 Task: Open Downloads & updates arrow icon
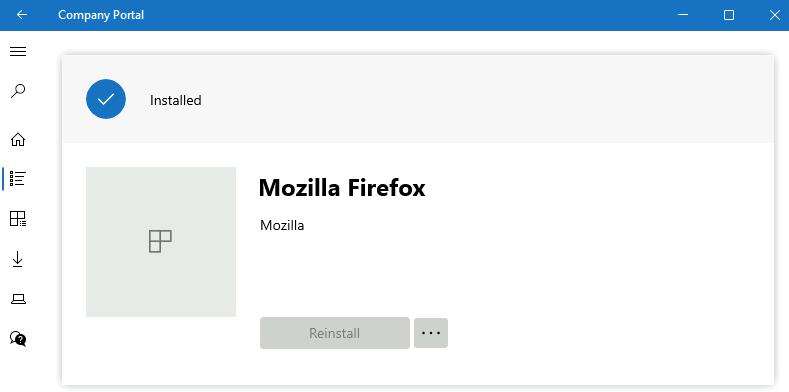click(x=18, y=259)
